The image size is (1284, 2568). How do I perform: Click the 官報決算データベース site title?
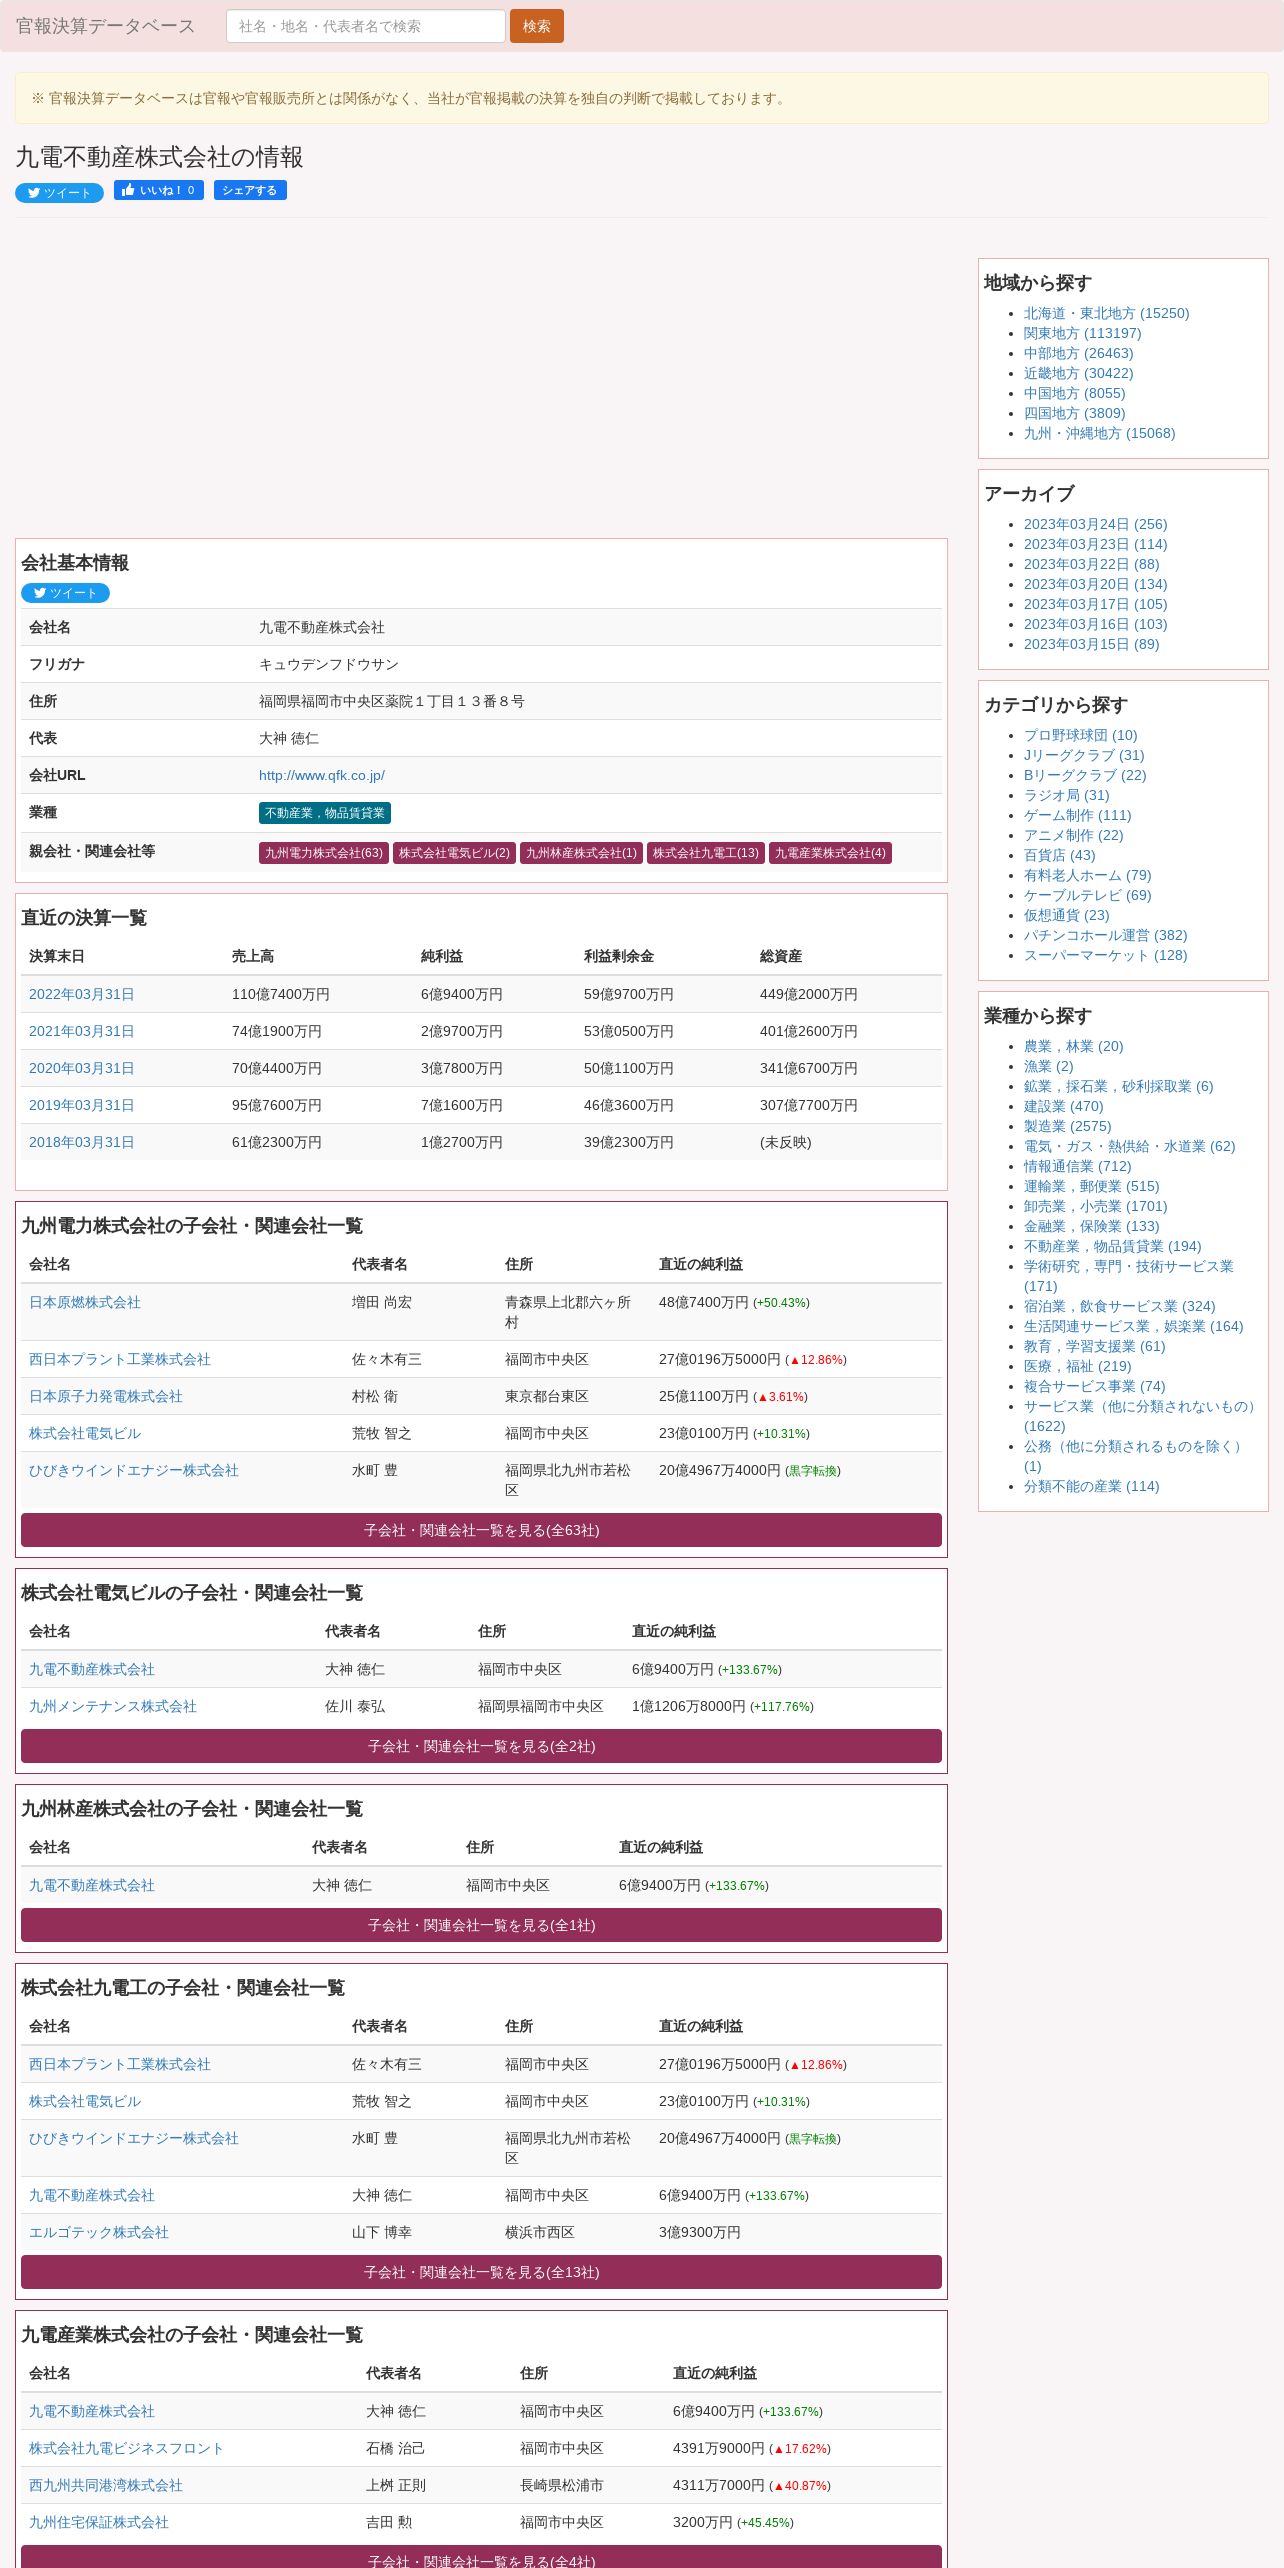[105, 26]
